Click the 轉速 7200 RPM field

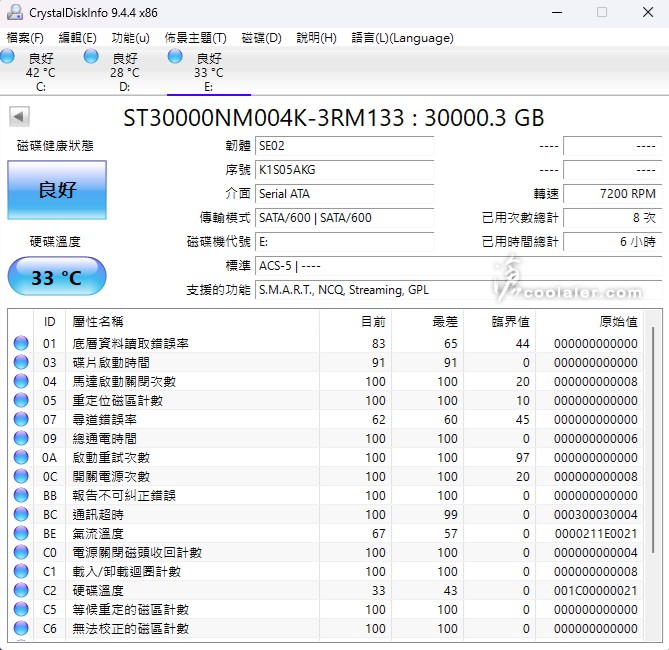click(613, 194)
